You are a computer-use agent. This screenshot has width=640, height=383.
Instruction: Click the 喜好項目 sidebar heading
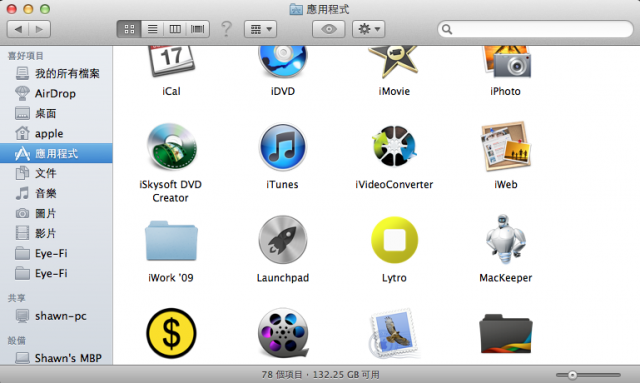(25, 56)
